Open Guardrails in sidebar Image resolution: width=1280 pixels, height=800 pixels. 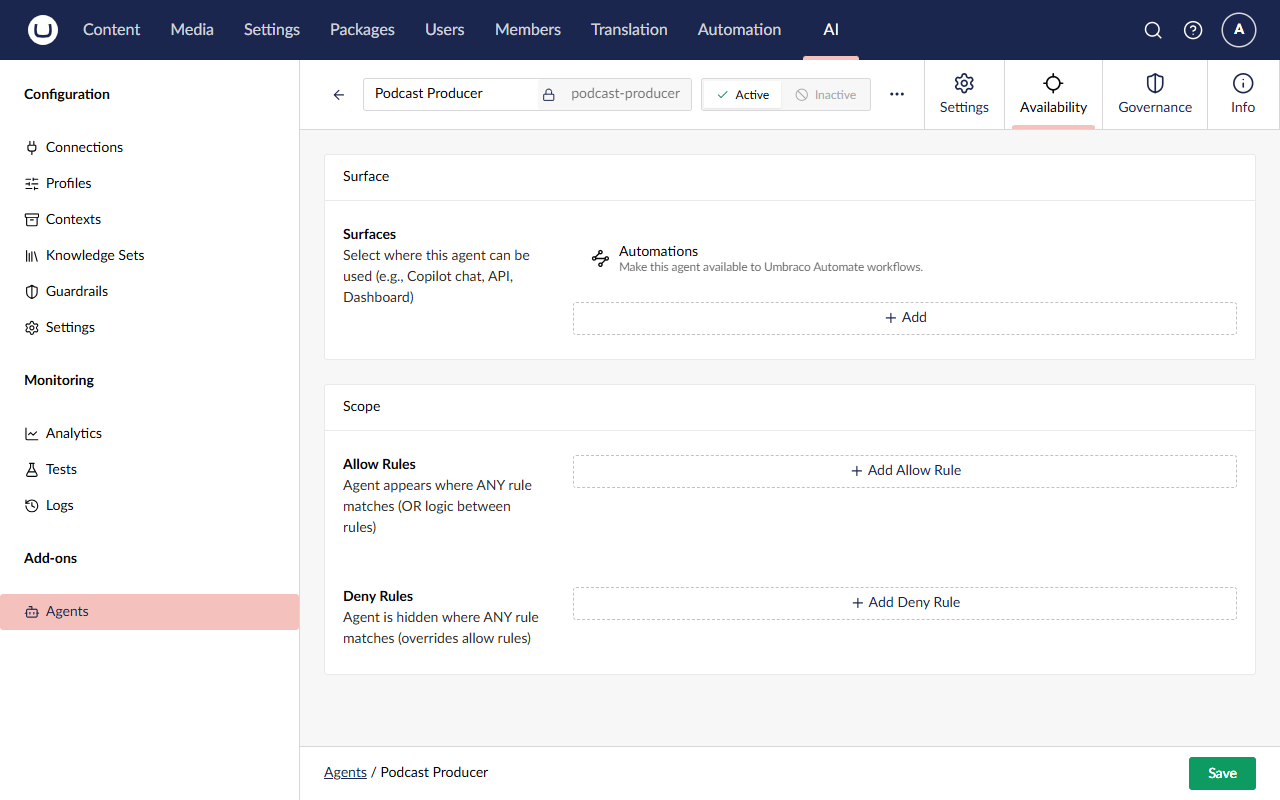(x=150, y=291)
